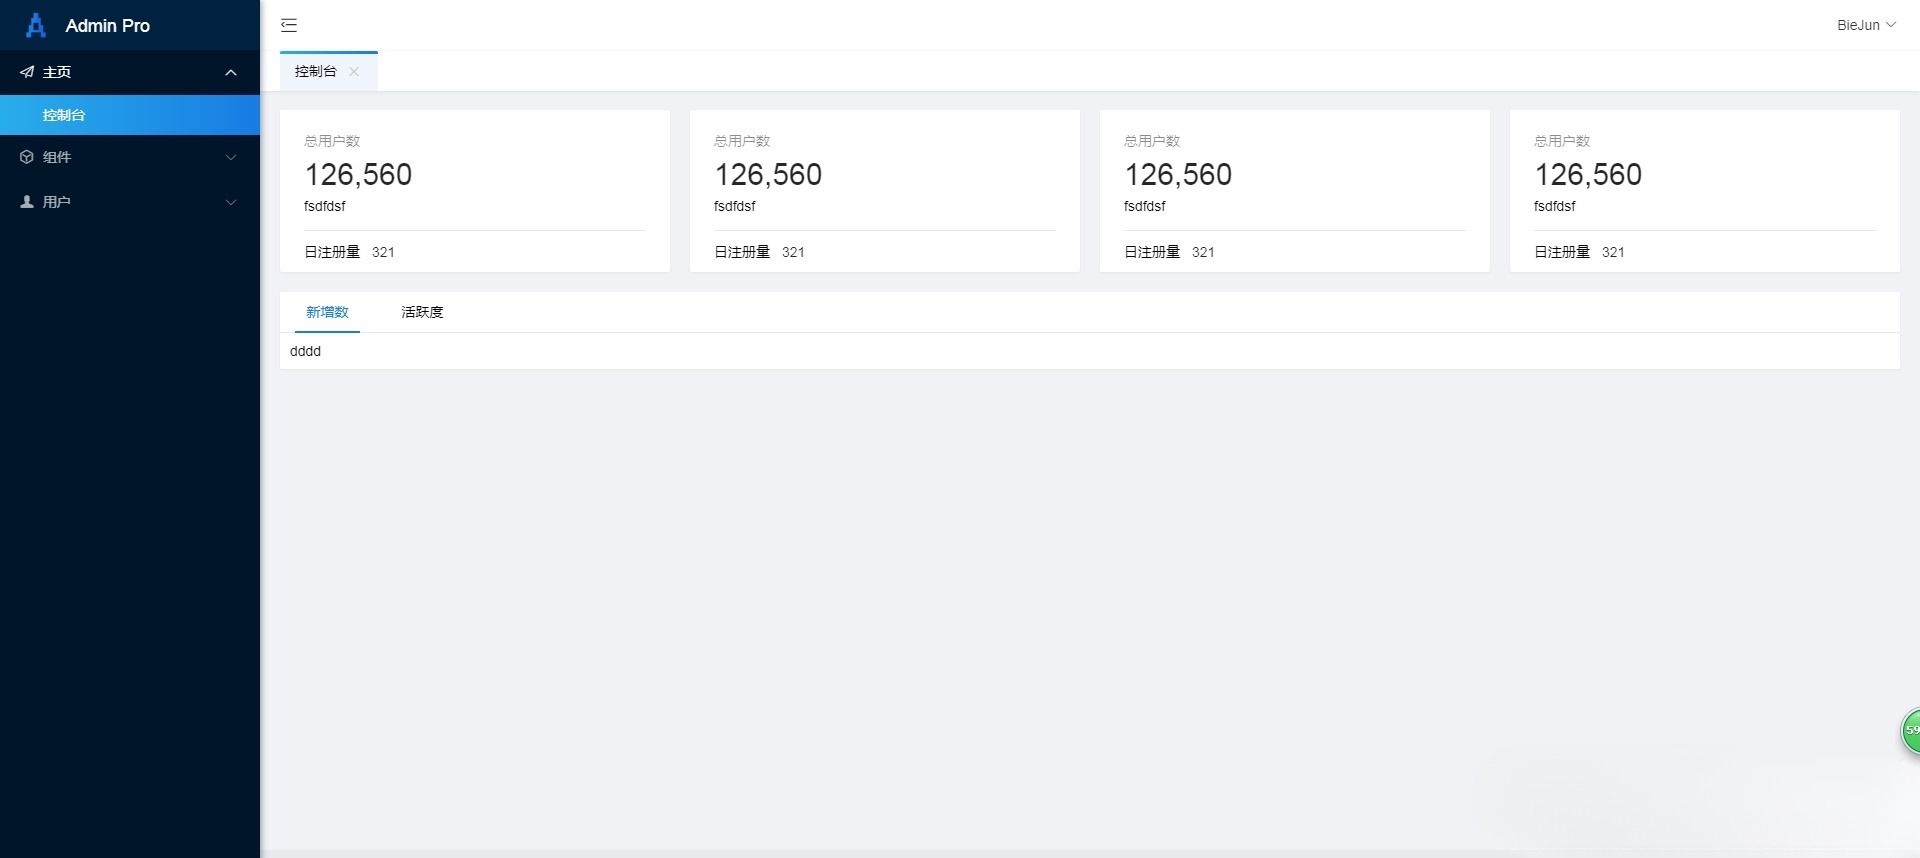Click 主页 in the sidebar menu

point(56,72)
